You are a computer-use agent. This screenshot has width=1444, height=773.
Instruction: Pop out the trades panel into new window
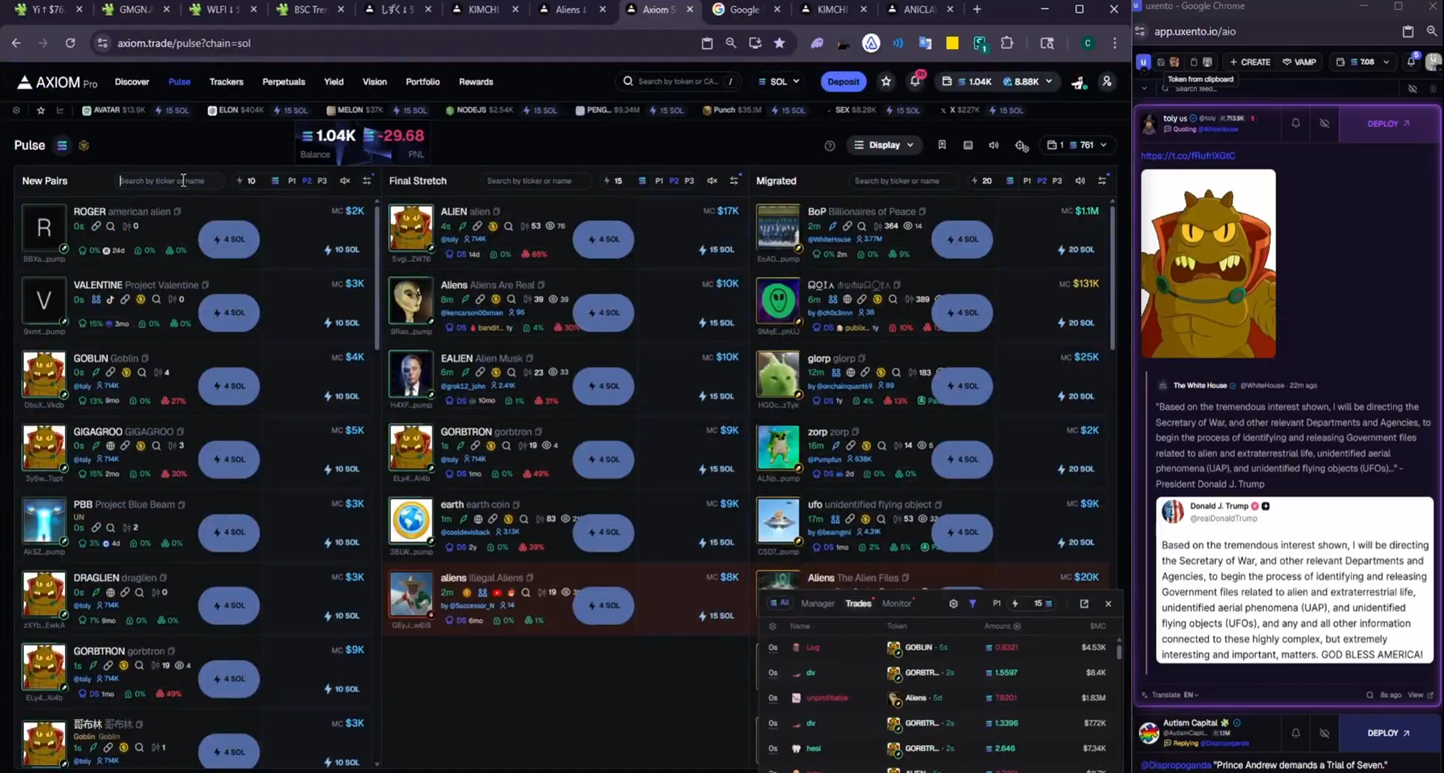click(1084, 604)
